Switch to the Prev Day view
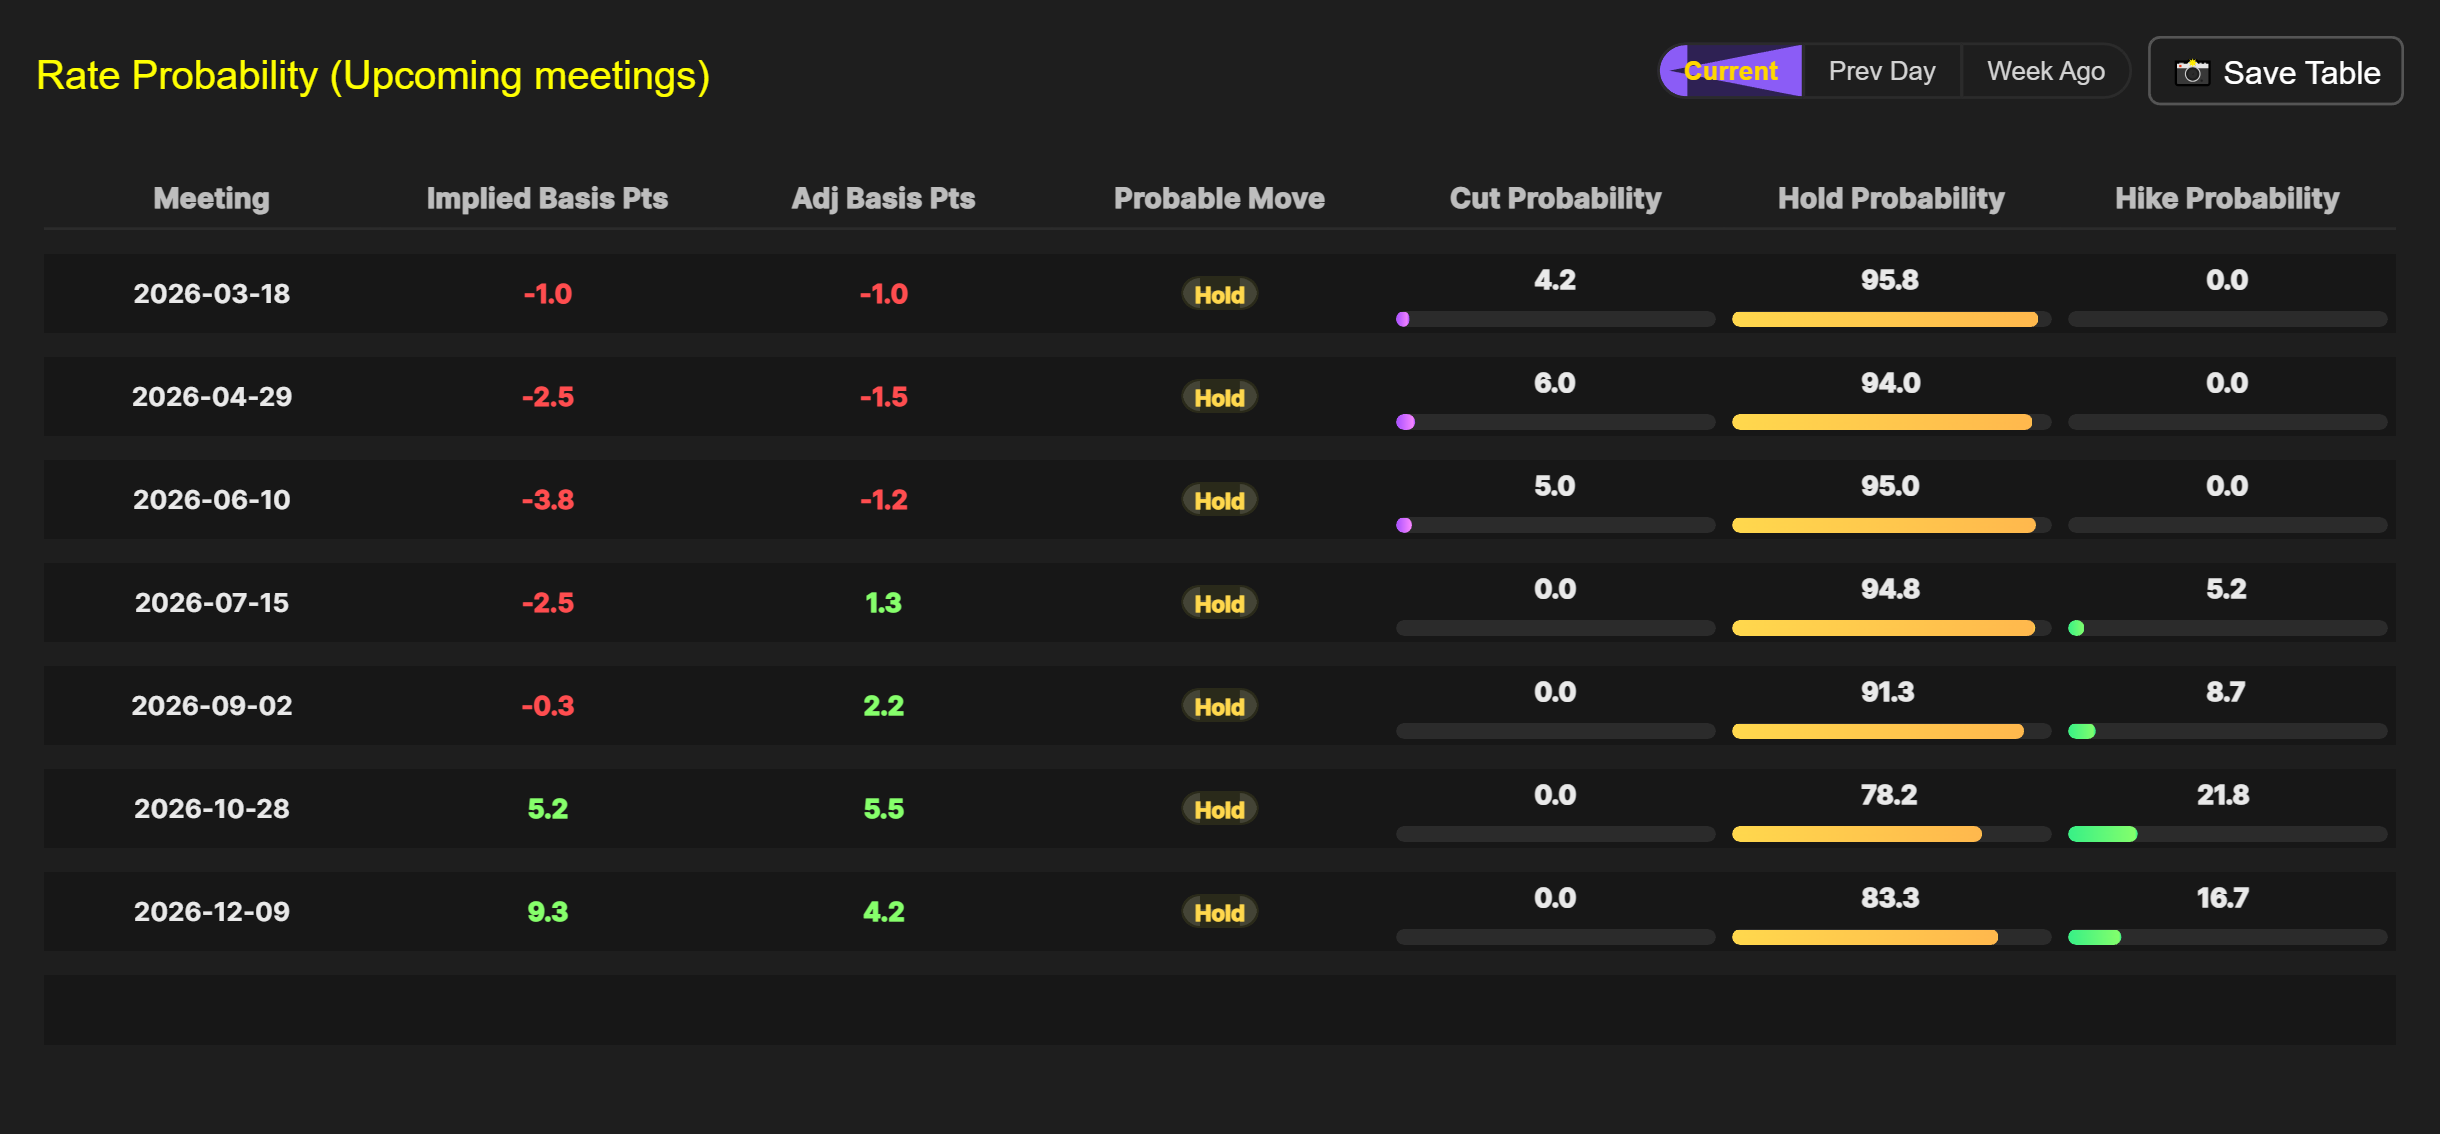The height and width of the screenshot is (1134, 2440). [x=1881, y=71]
